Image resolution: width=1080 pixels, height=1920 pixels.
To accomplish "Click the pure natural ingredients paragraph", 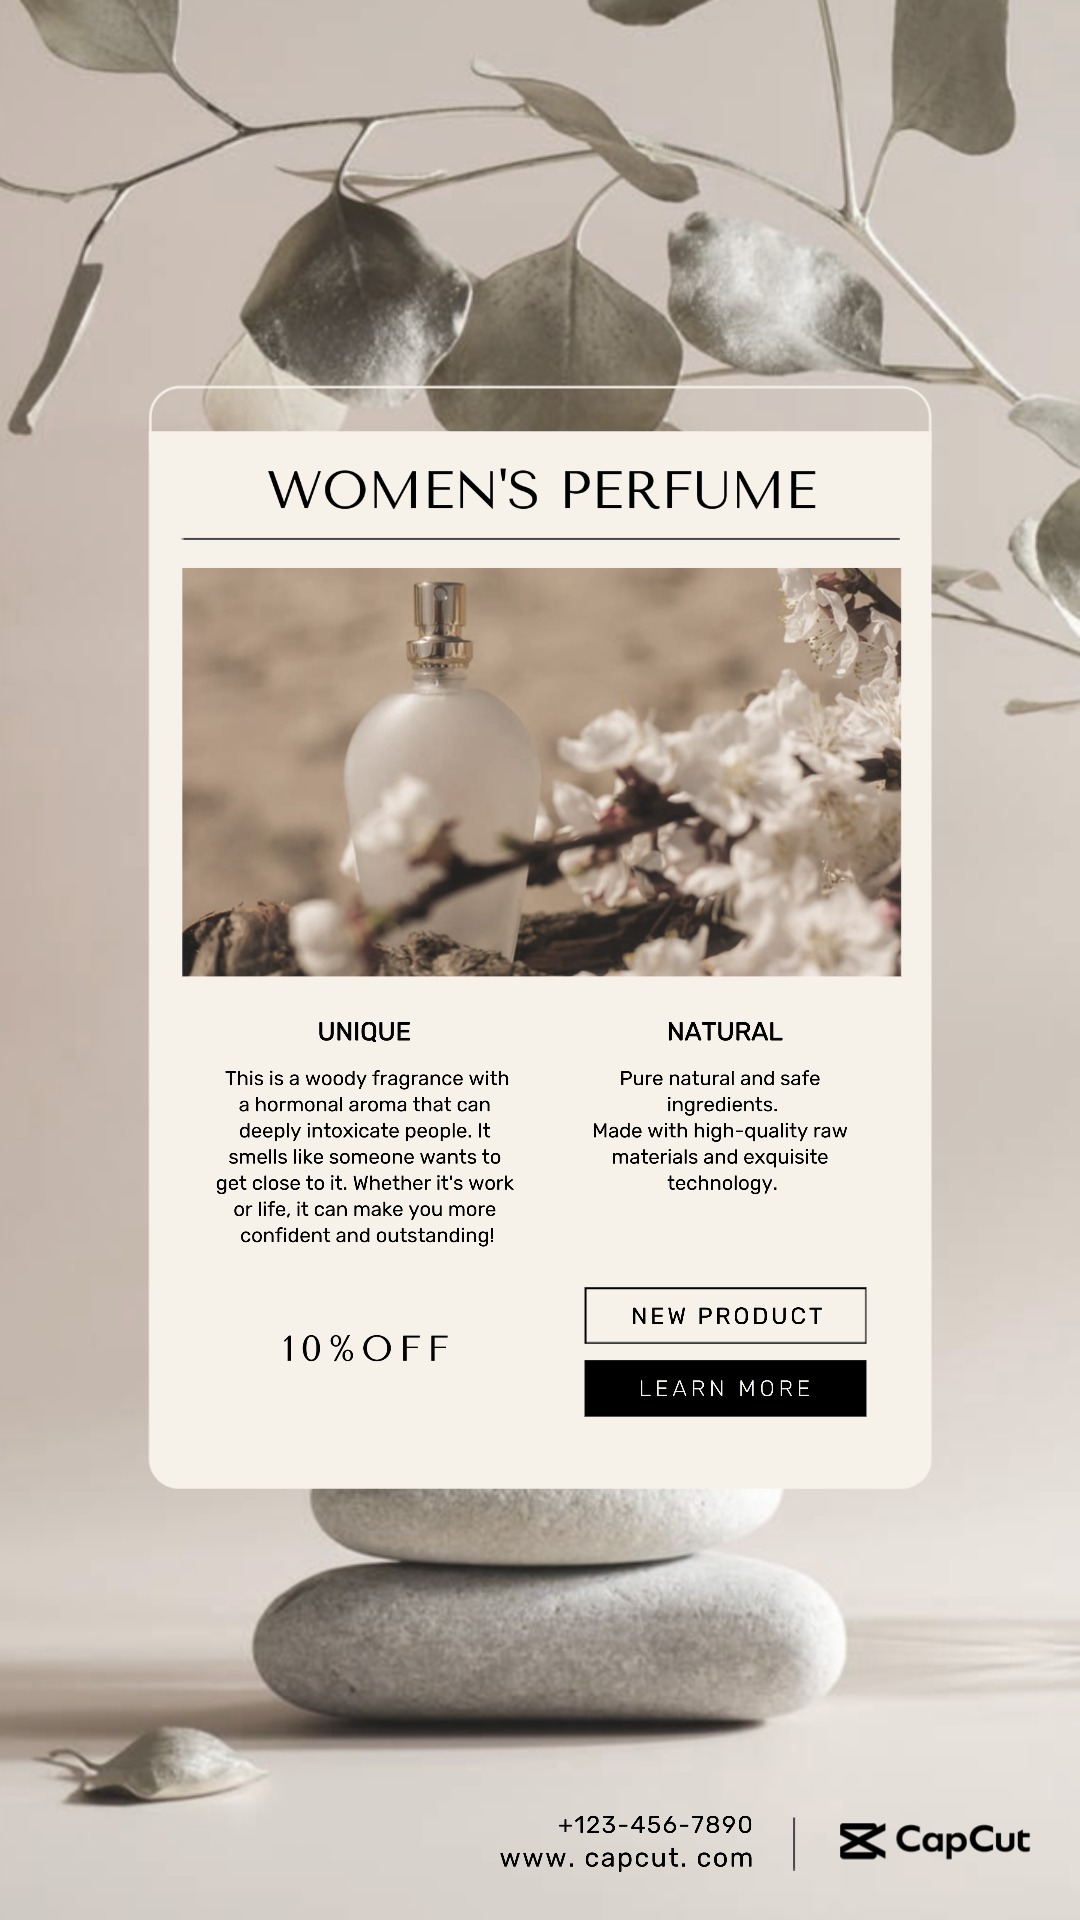I will coord(720,1131).
